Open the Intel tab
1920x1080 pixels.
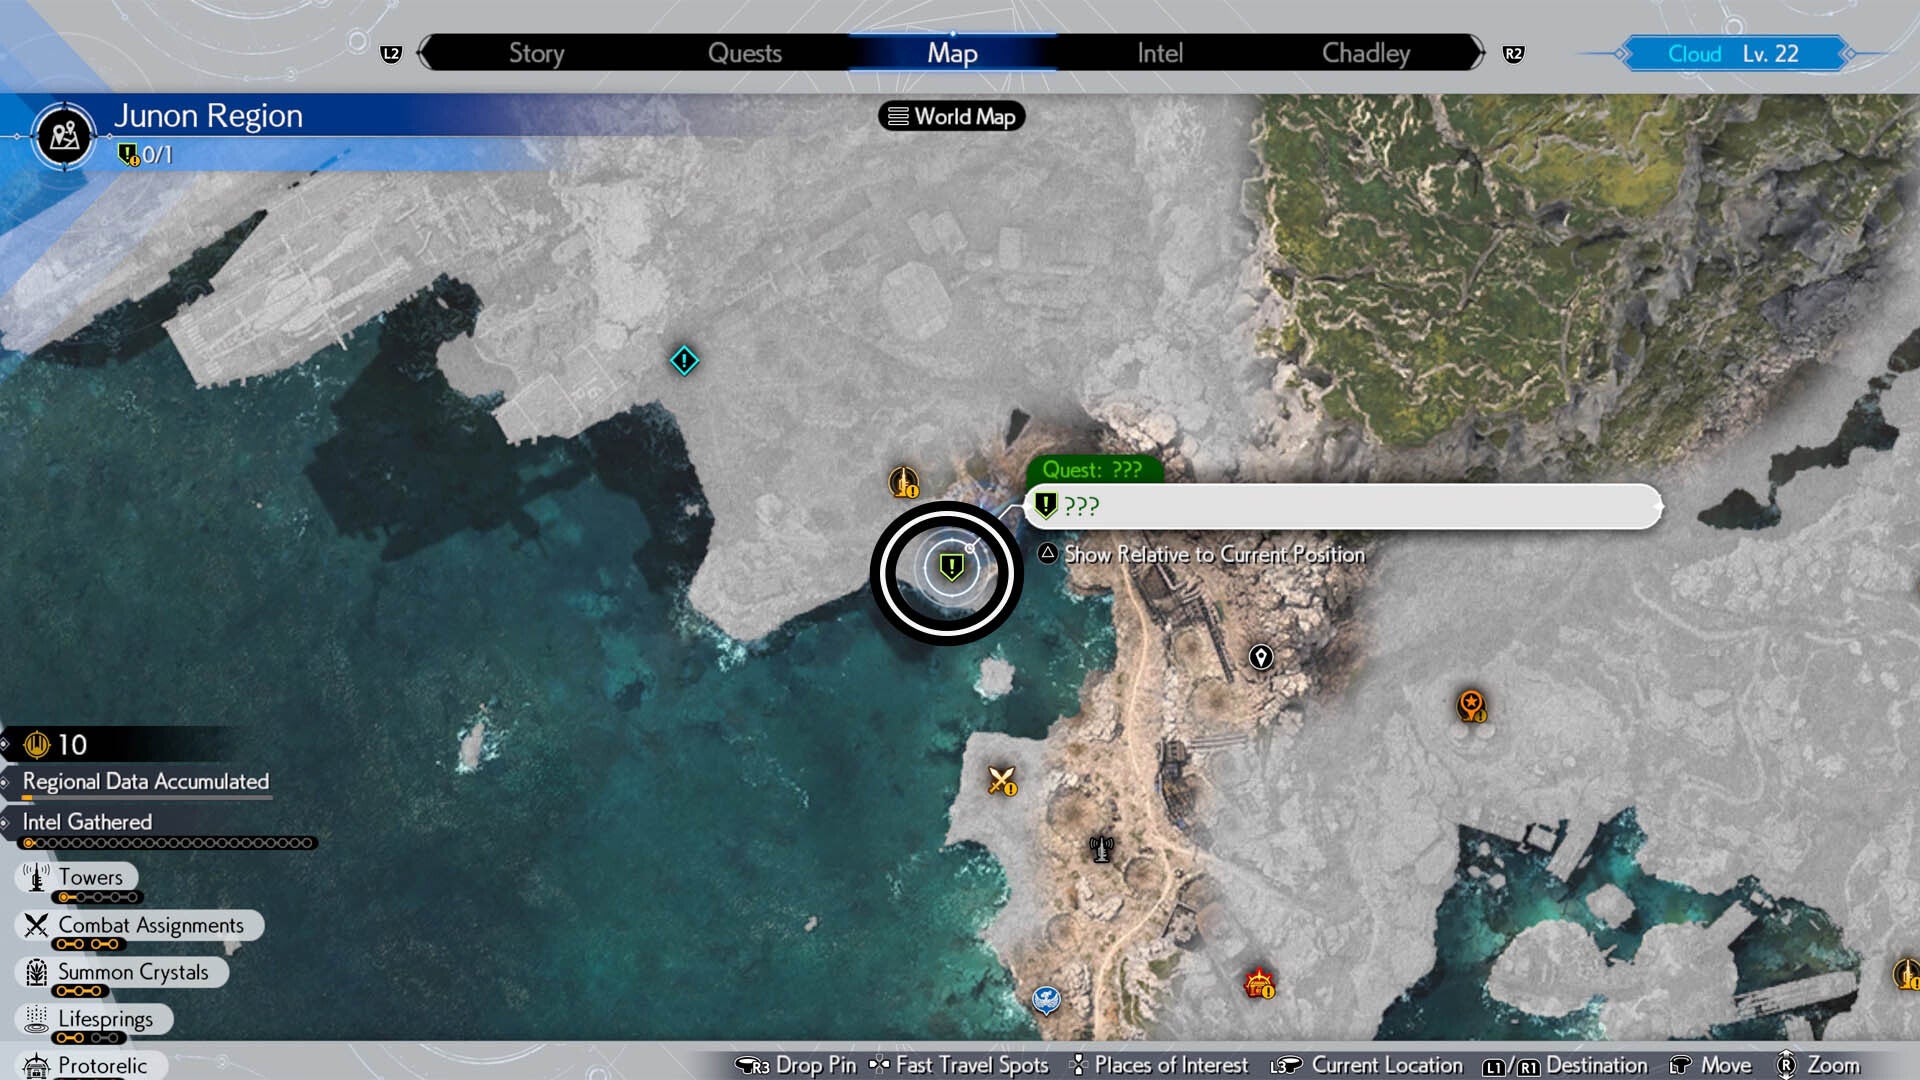(x=1159, y=53)
